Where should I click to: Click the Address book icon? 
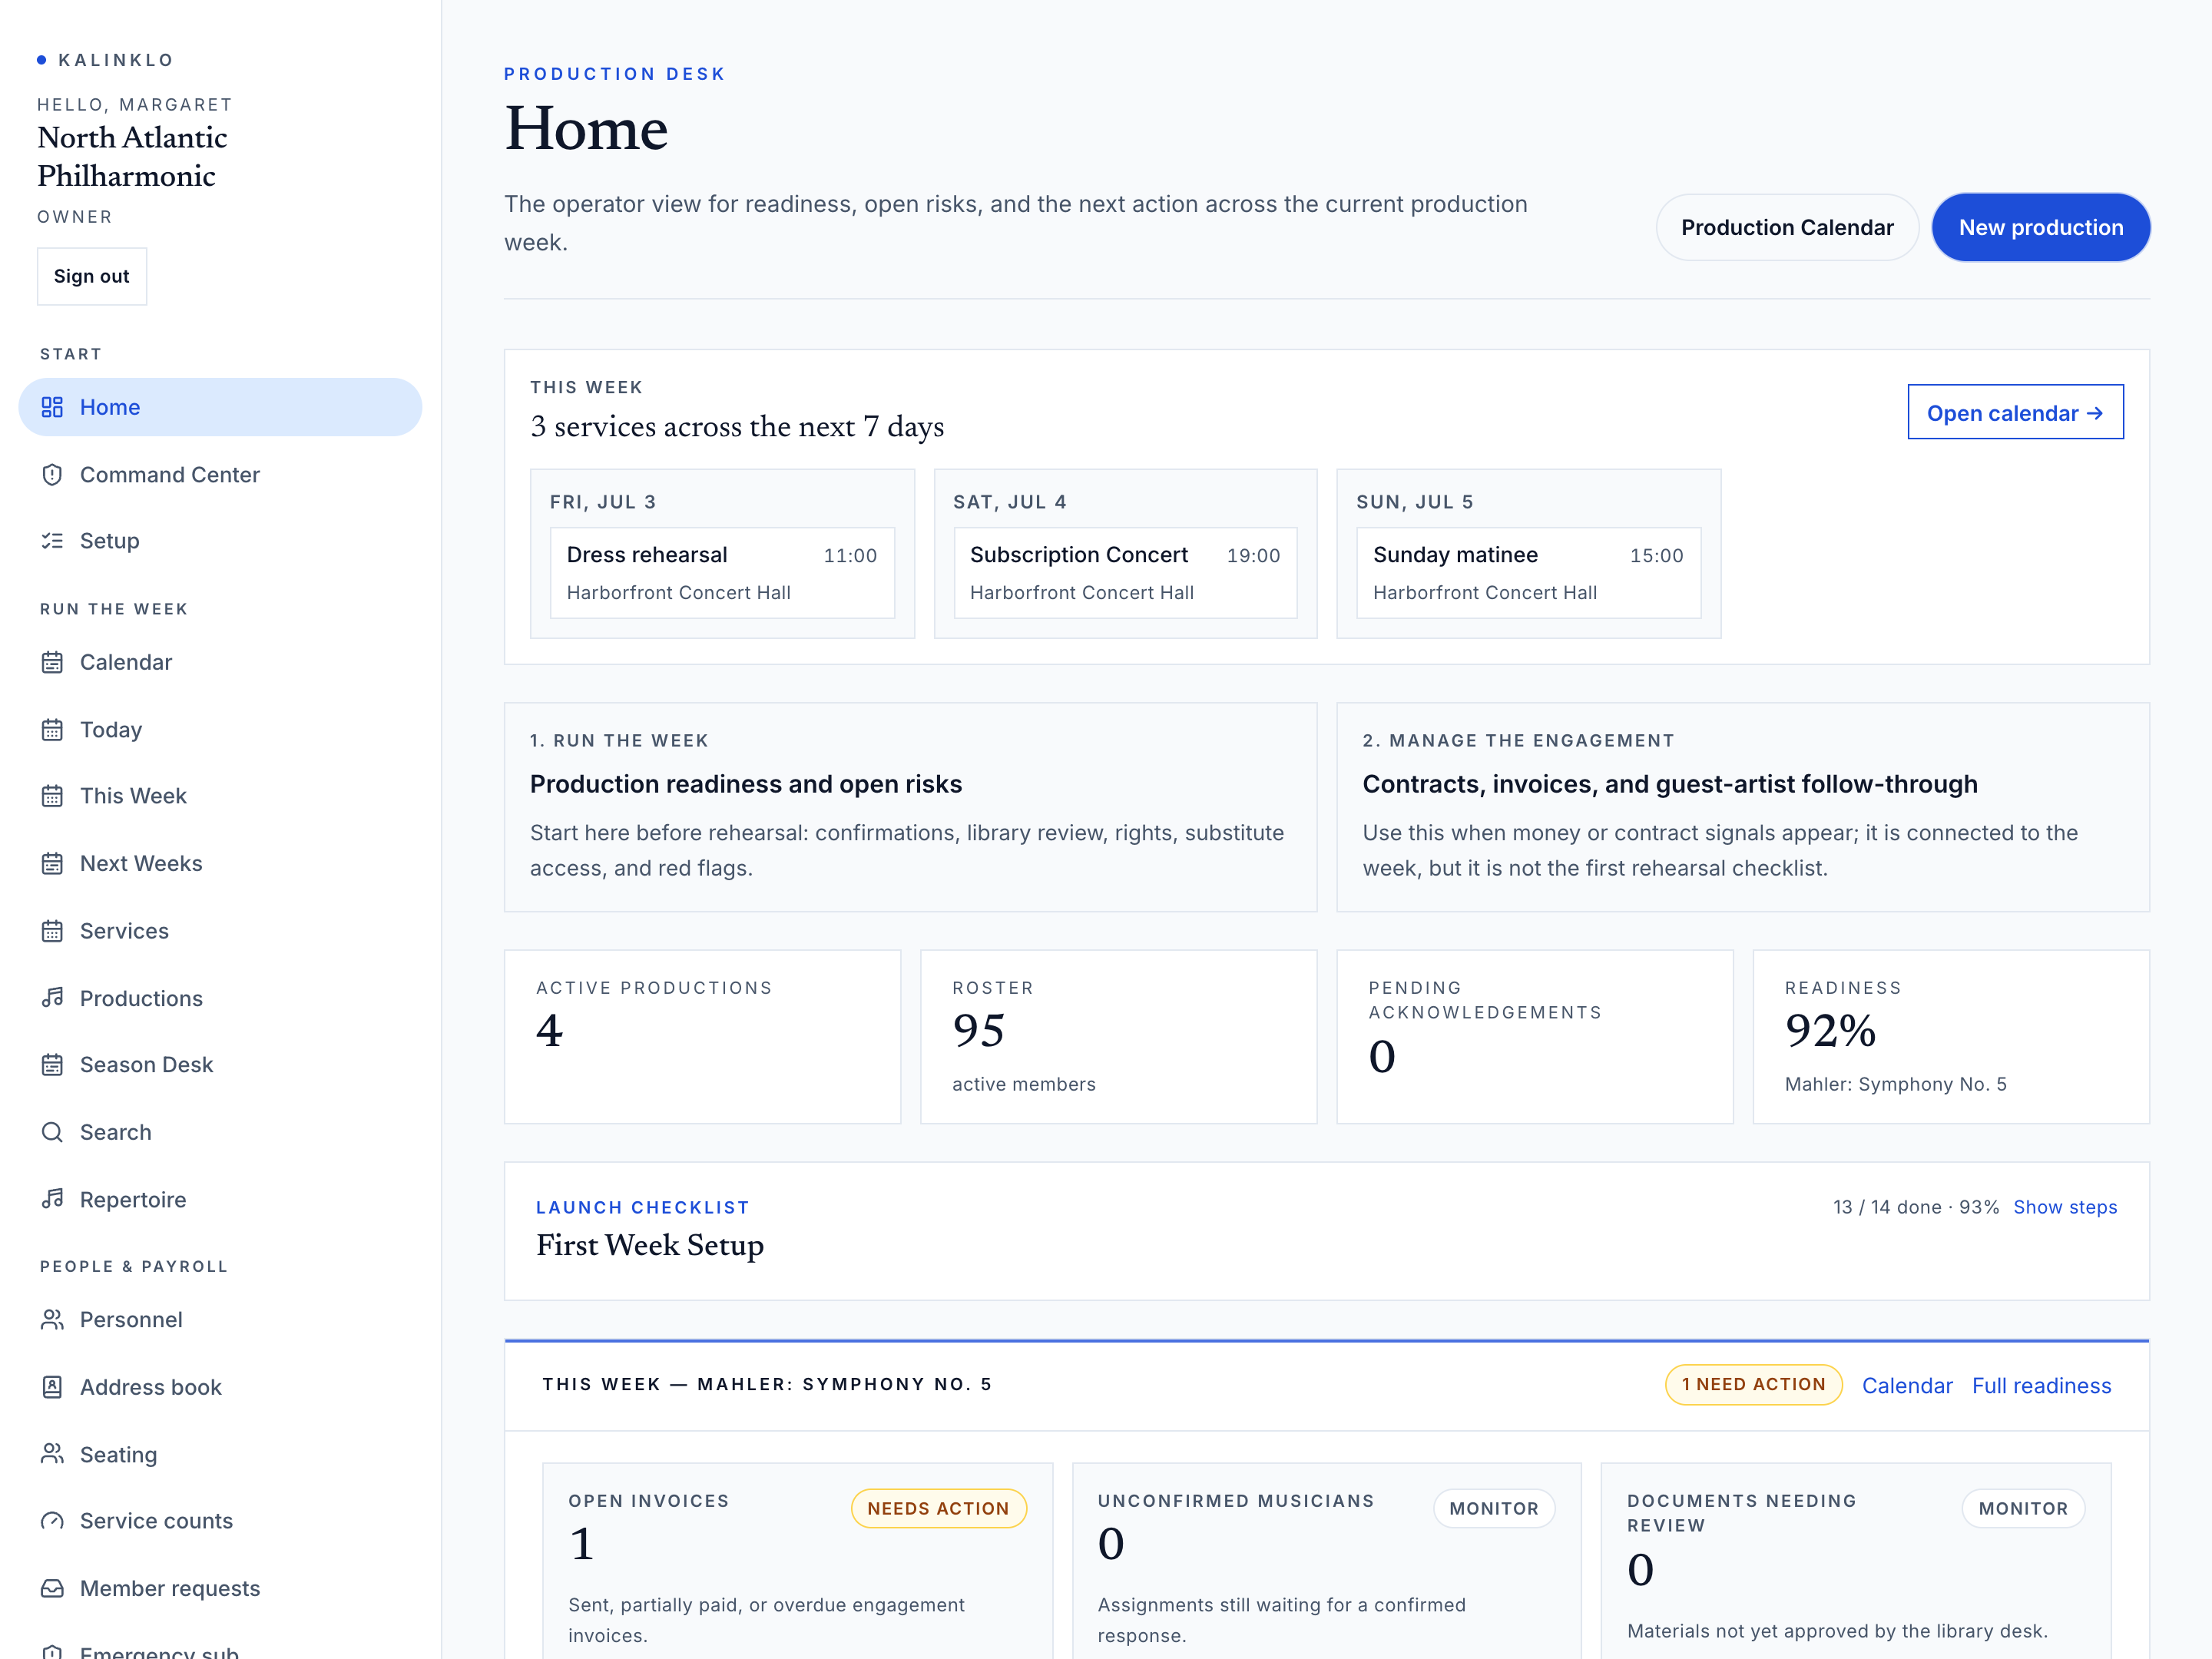tap(52, 1387)
